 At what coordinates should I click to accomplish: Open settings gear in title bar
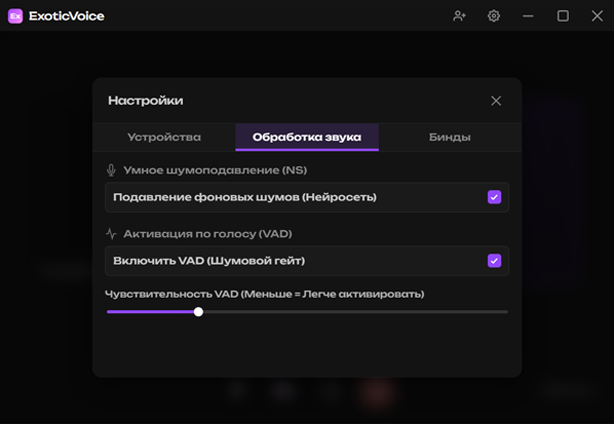pos(493,16)
